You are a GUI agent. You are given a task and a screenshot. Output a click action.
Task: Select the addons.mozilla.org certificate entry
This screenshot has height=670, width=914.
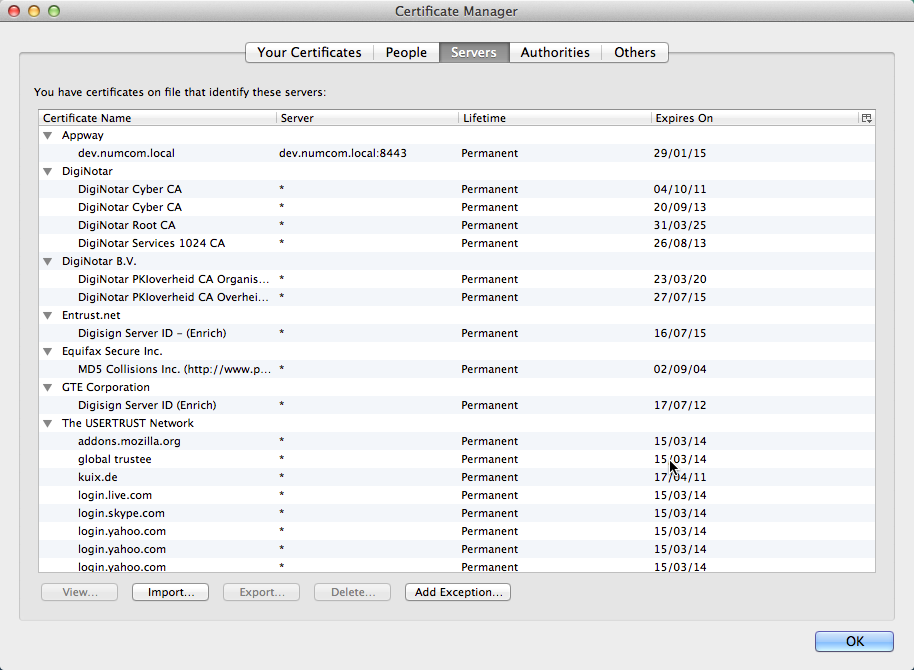coord(129,441)
